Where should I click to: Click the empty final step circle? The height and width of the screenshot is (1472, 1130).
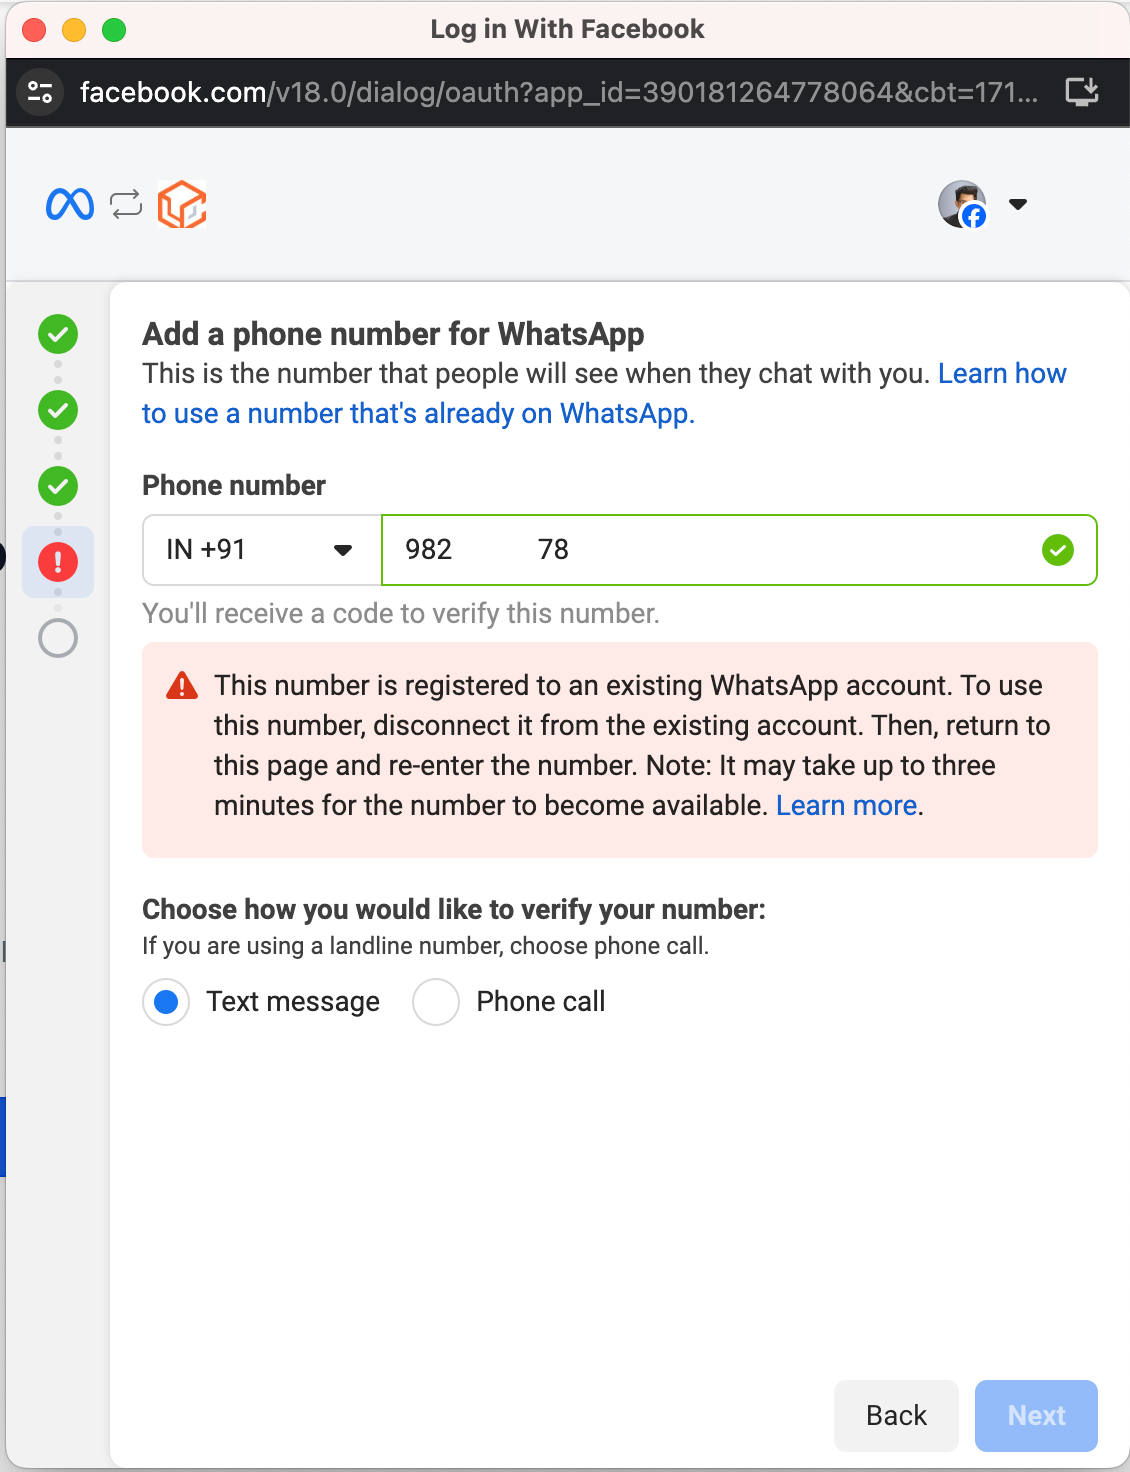click(x=58, y=638)
